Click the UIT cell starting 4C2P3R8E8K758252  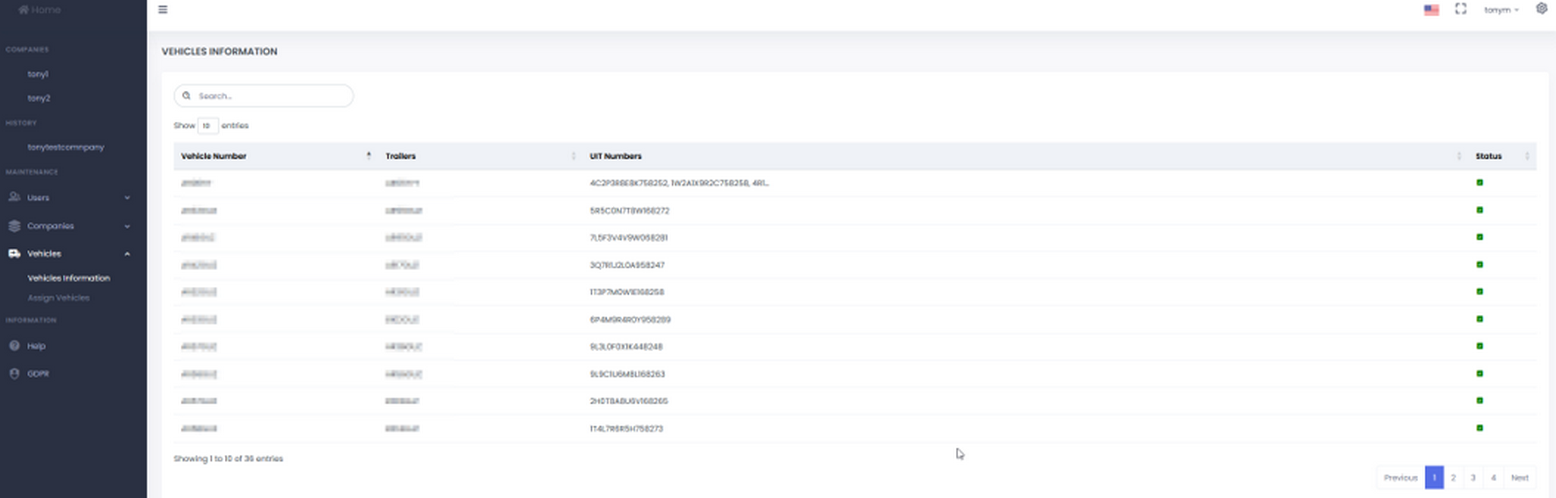coord(680,184)
